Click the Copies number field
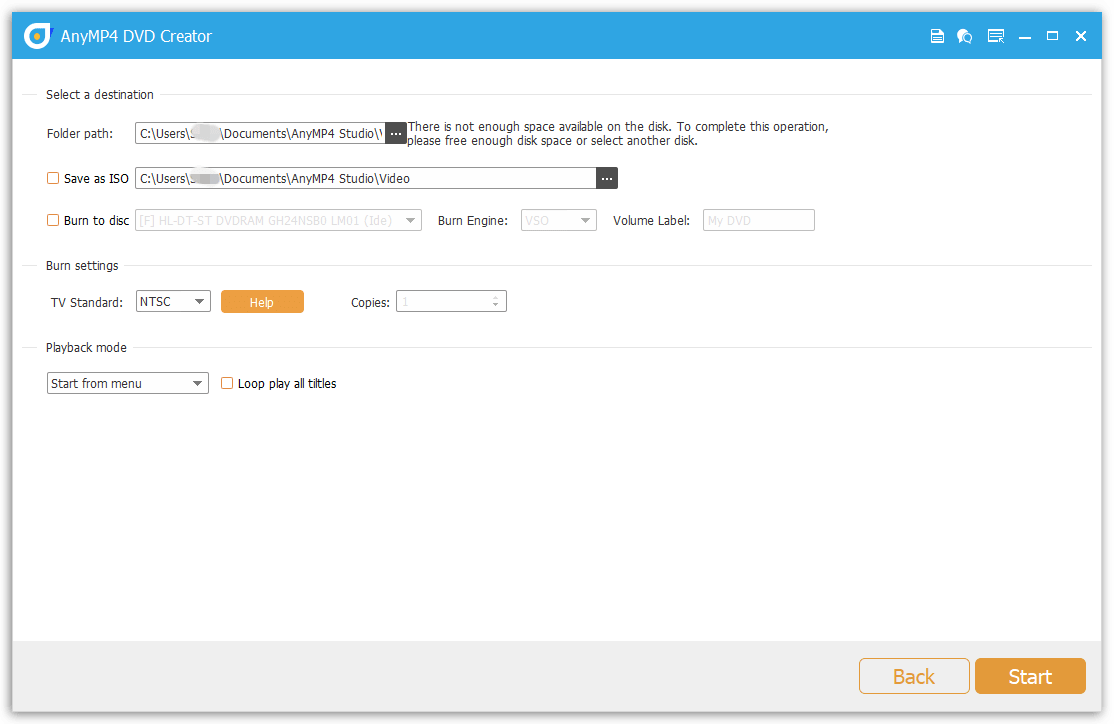The width and height of the screenshot is (1114, 724). [x=451, y=302]
